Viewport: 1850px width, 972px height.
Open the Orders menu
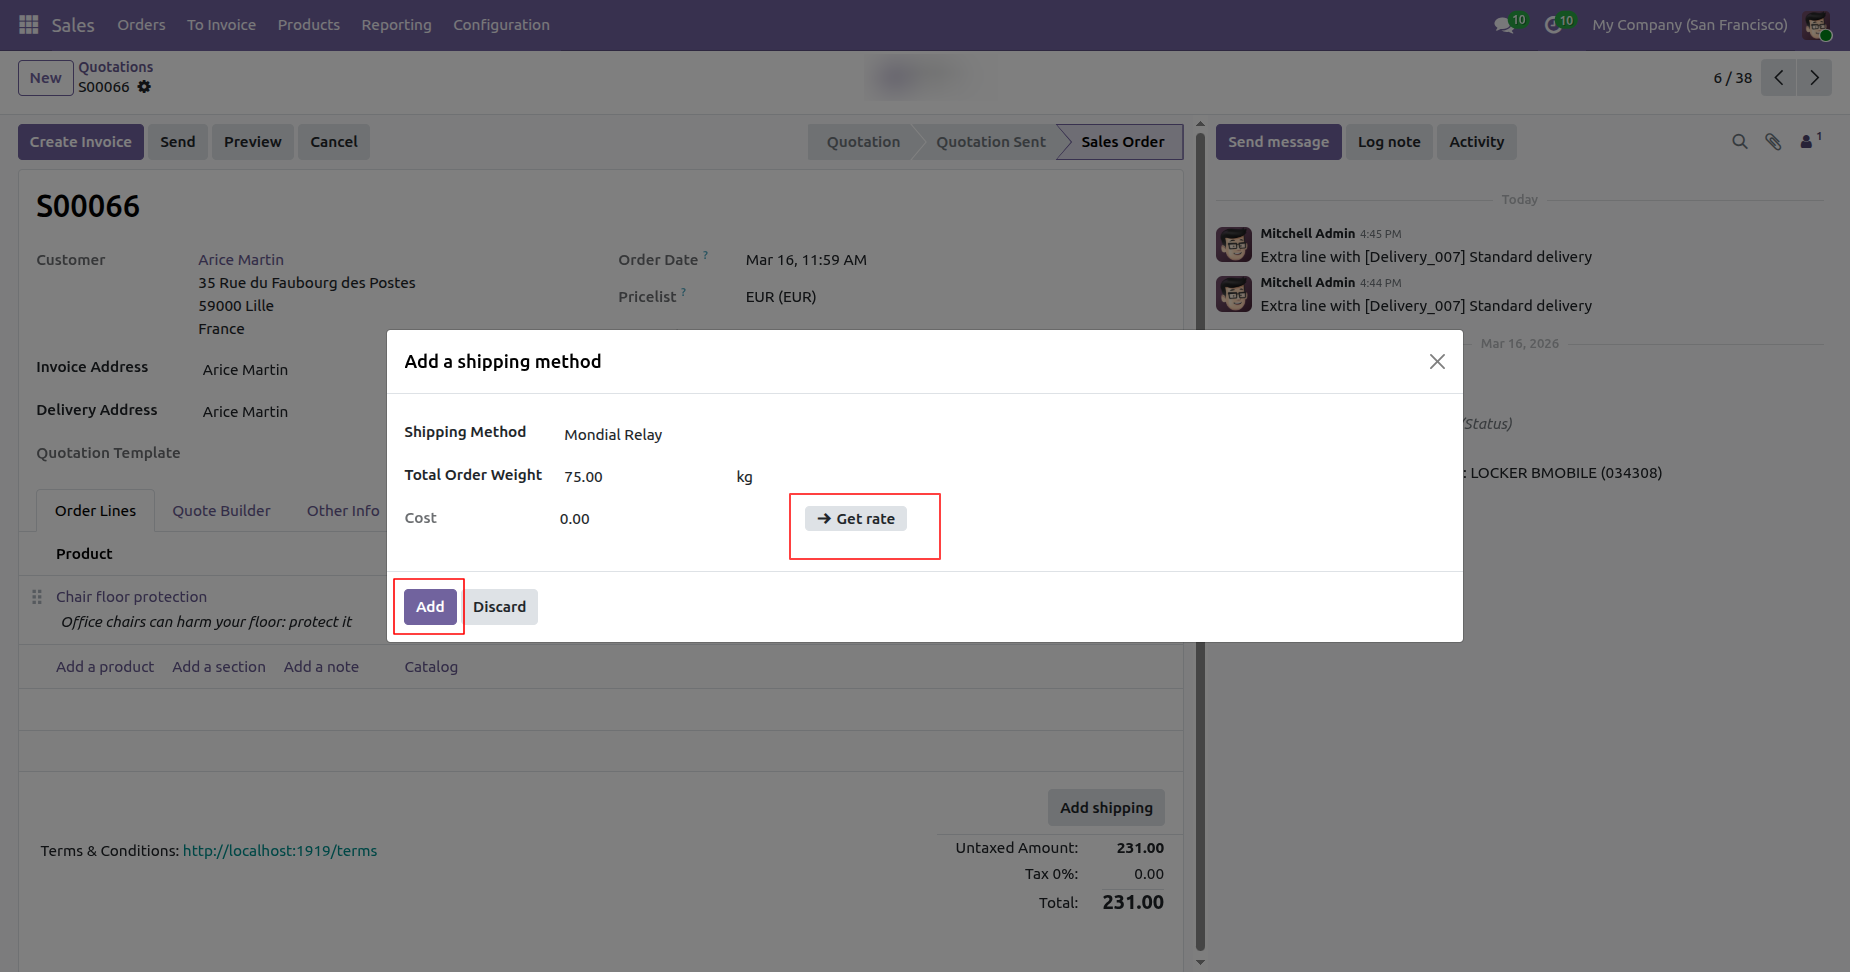(x=141, y=25)
